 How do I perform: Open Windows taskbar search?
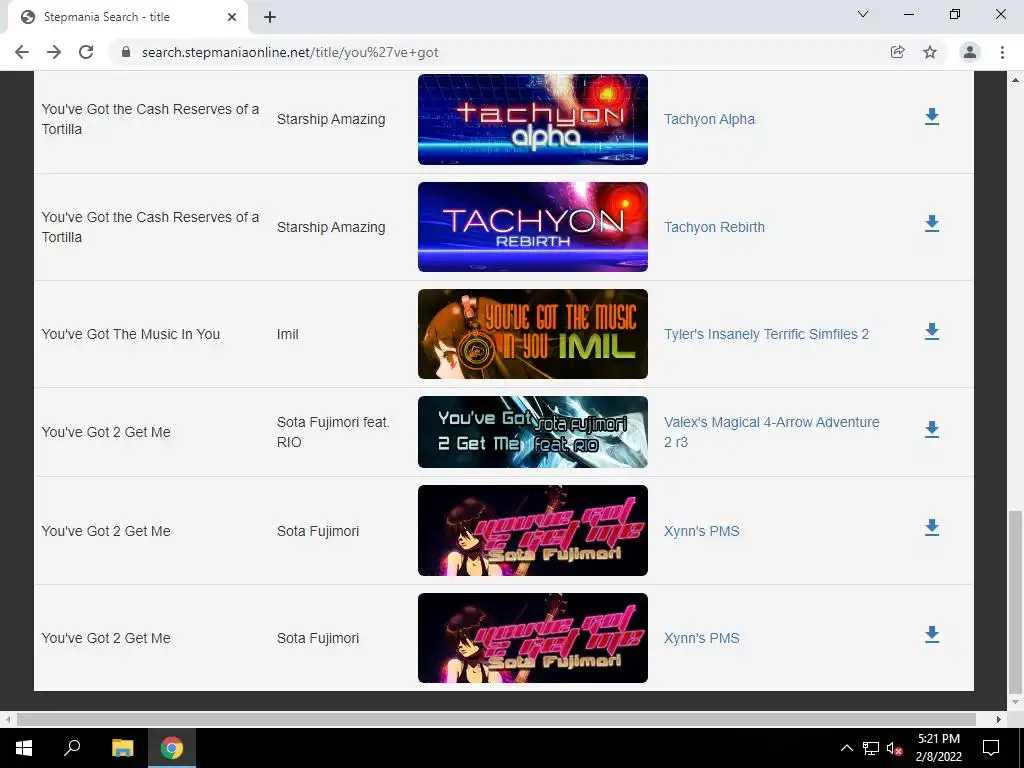coord(72,748)
